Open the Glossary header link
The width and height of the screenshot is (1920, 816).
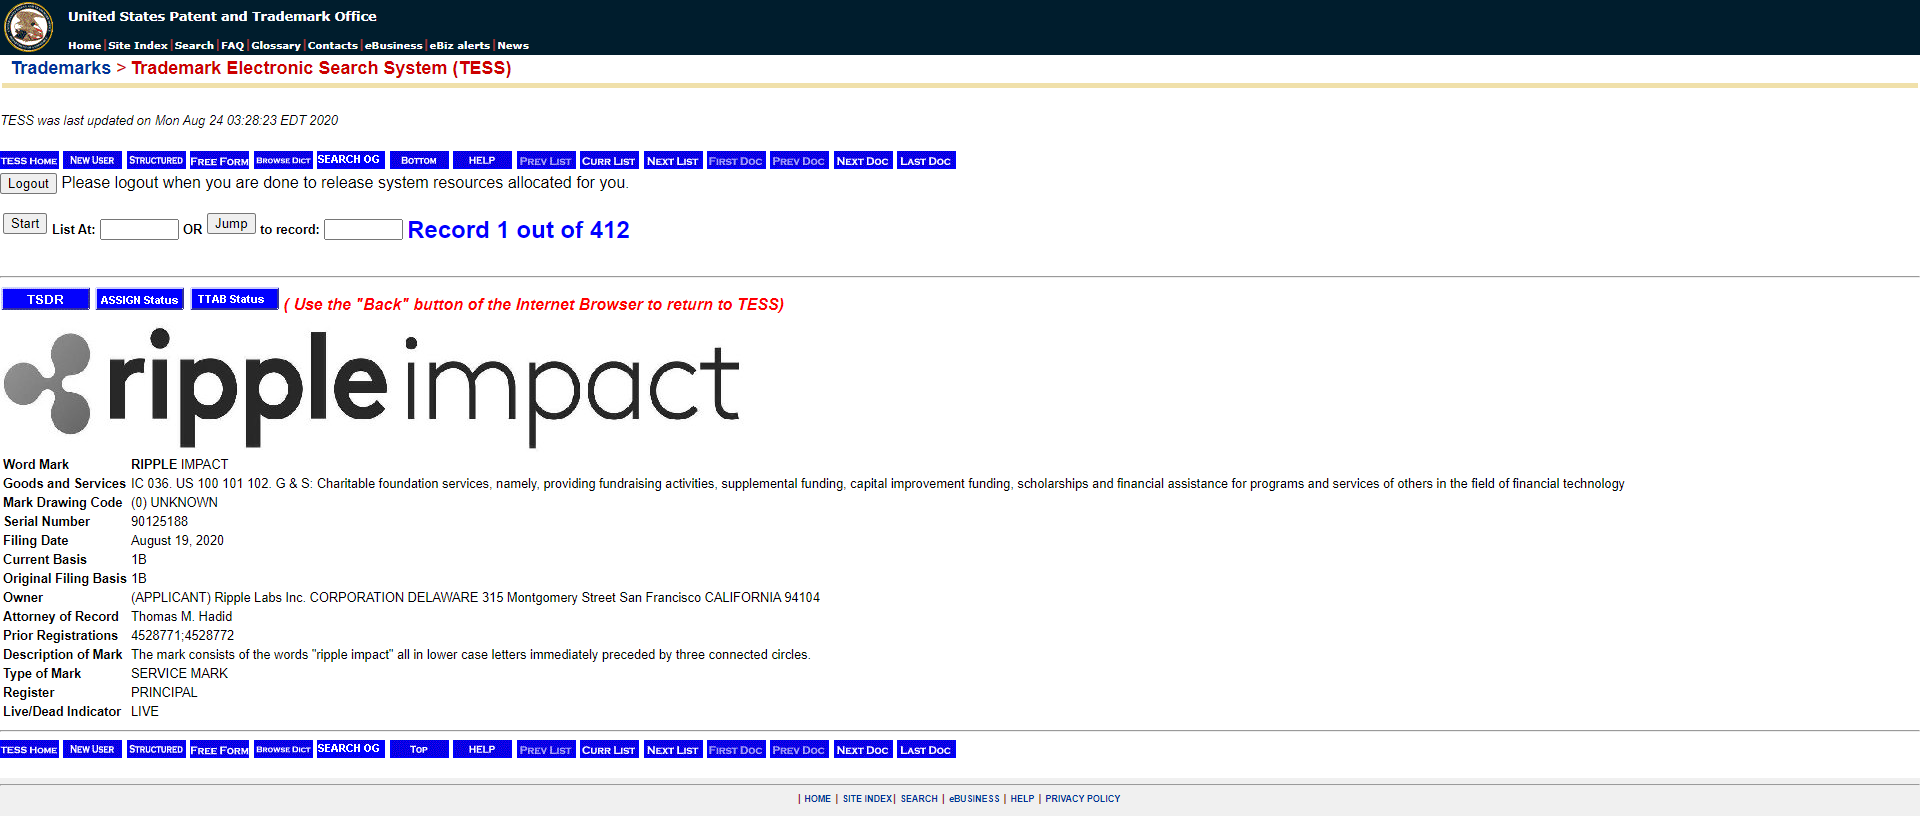(x=276, y=45)
